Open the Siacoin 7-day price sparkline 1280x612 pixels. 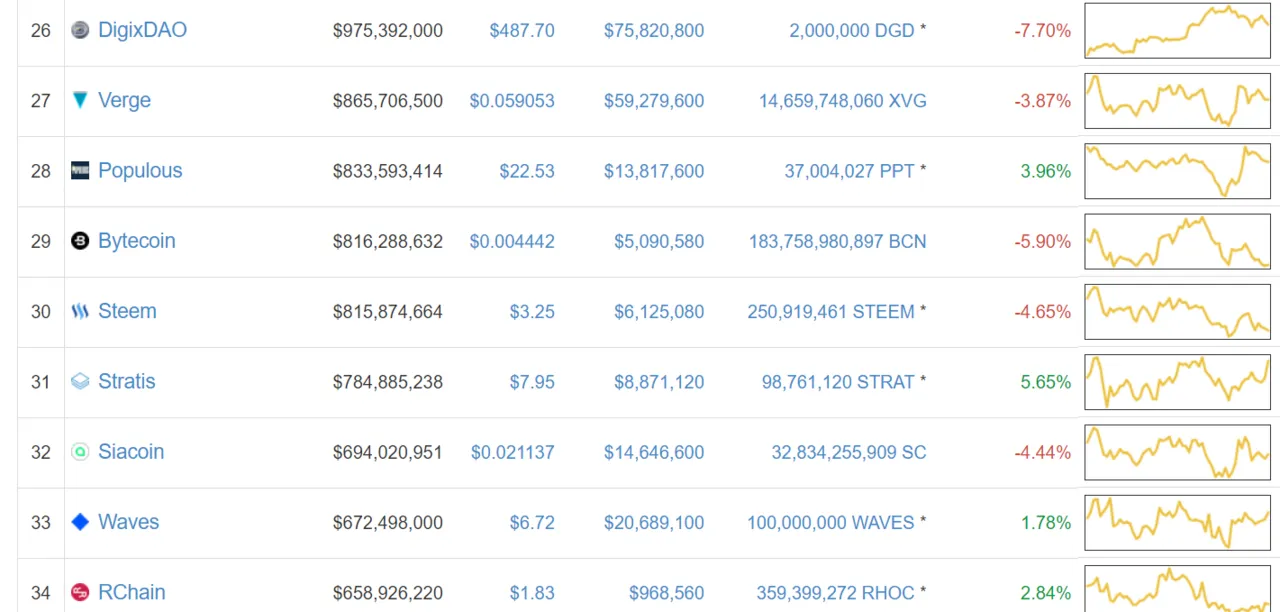pos(1177,452)
